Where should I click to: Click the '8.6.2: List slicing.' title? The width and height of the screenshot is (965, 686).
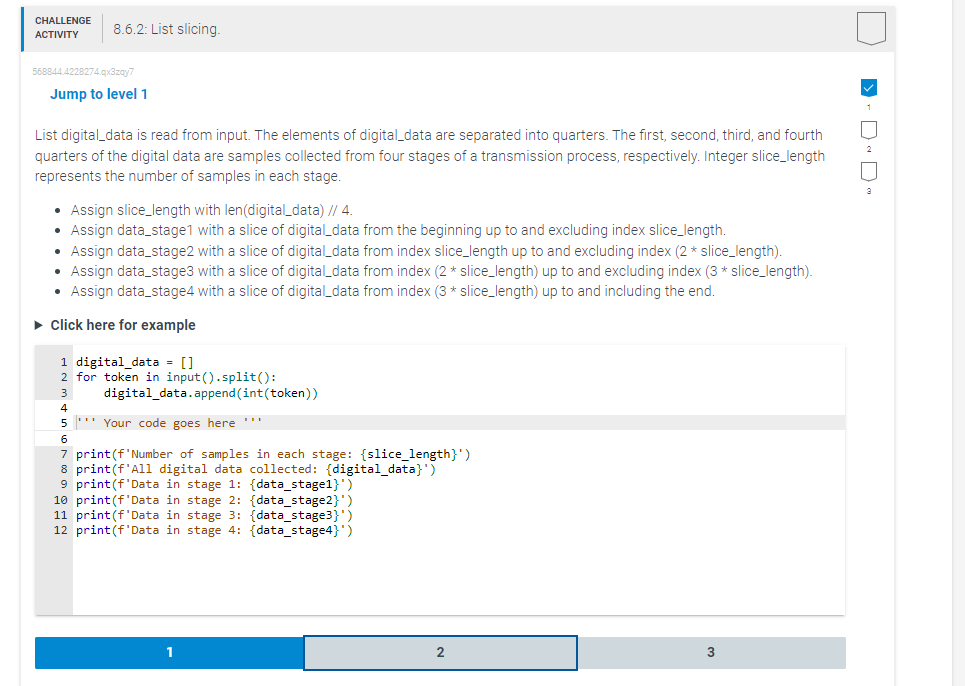pos(167,29)
